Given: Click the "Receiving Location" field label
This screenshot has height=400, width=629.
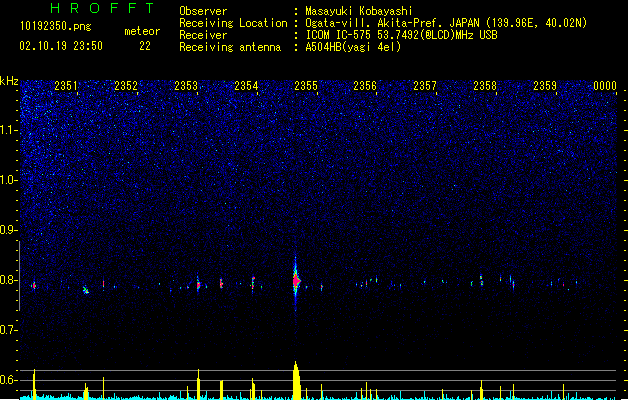Looking at the screenshot, I should [233, 23].
